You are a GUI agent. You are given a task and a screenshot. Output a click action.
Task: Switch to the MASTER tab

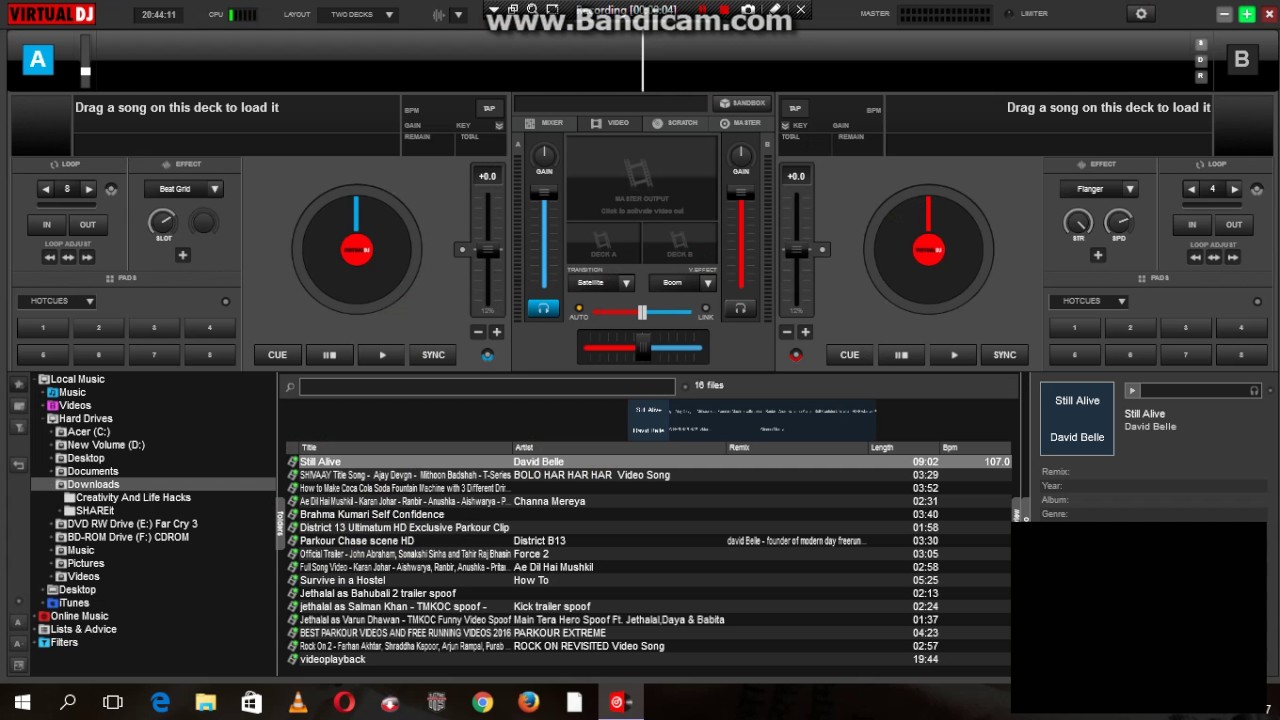[x=740, y=123]
